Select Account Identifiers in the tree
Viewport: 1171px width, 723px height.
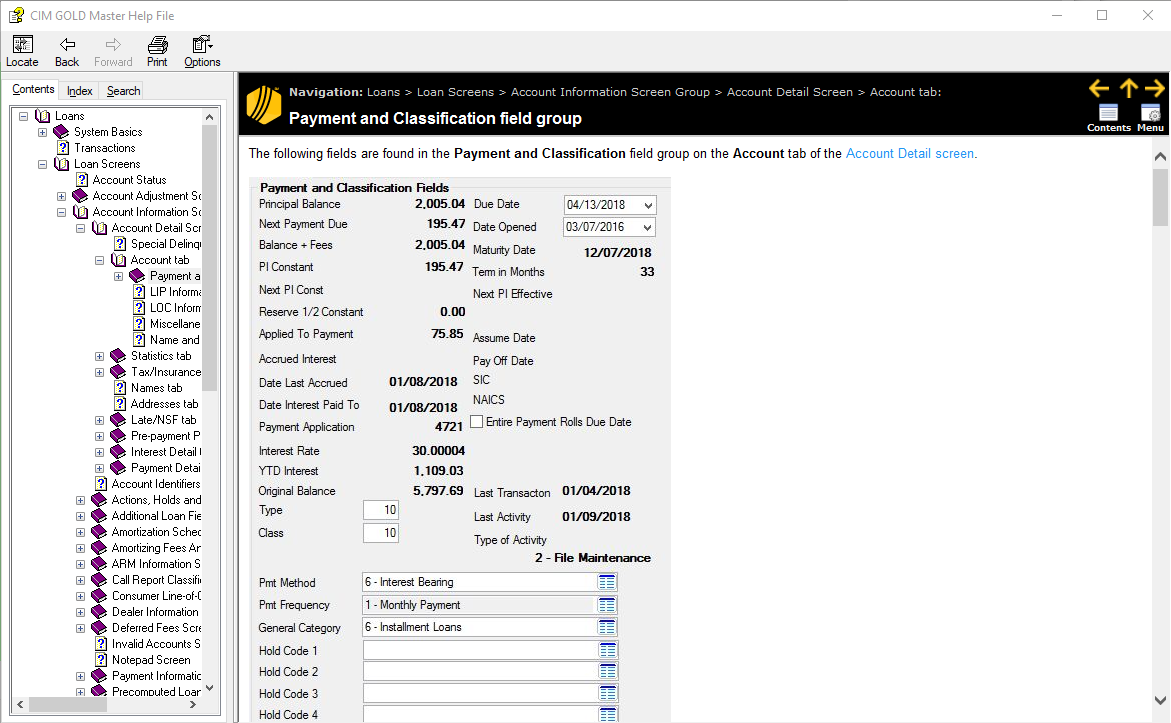pyautogui.click(x=155, y=484)
